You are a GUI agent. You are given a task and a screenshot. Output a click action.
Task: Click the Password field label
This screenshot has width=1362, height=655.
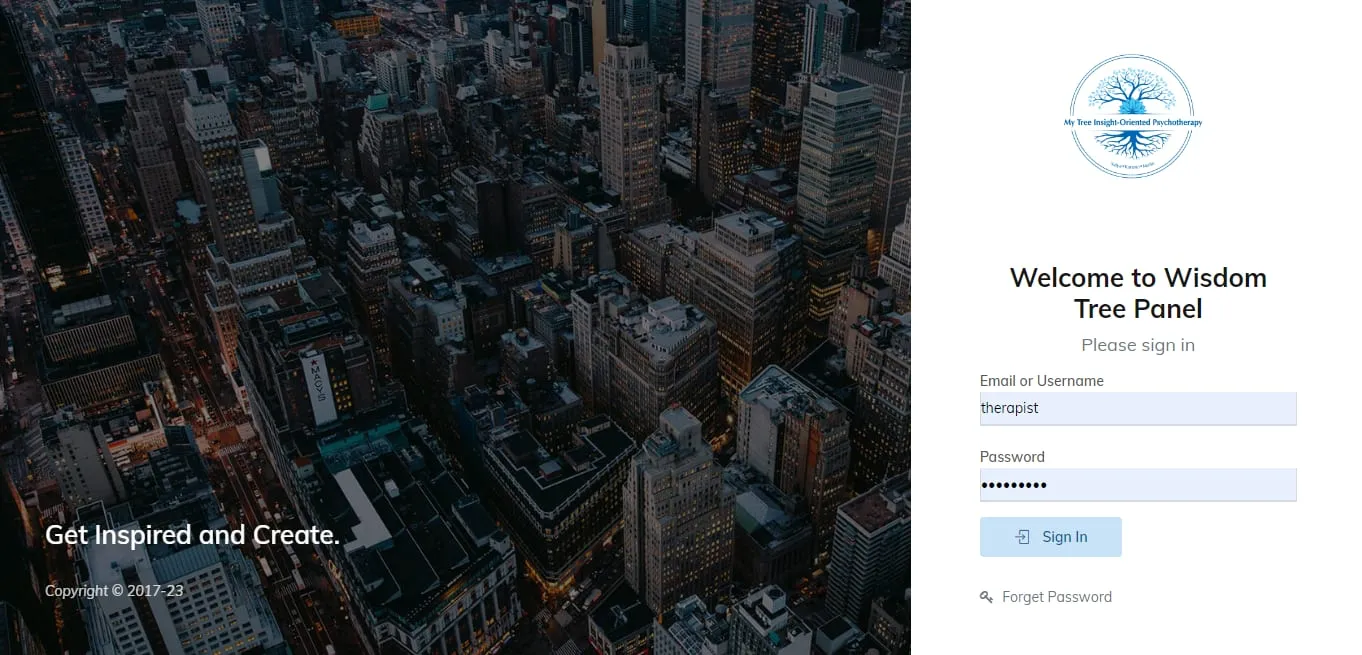pyautogui.click(x=1012, y=457)
